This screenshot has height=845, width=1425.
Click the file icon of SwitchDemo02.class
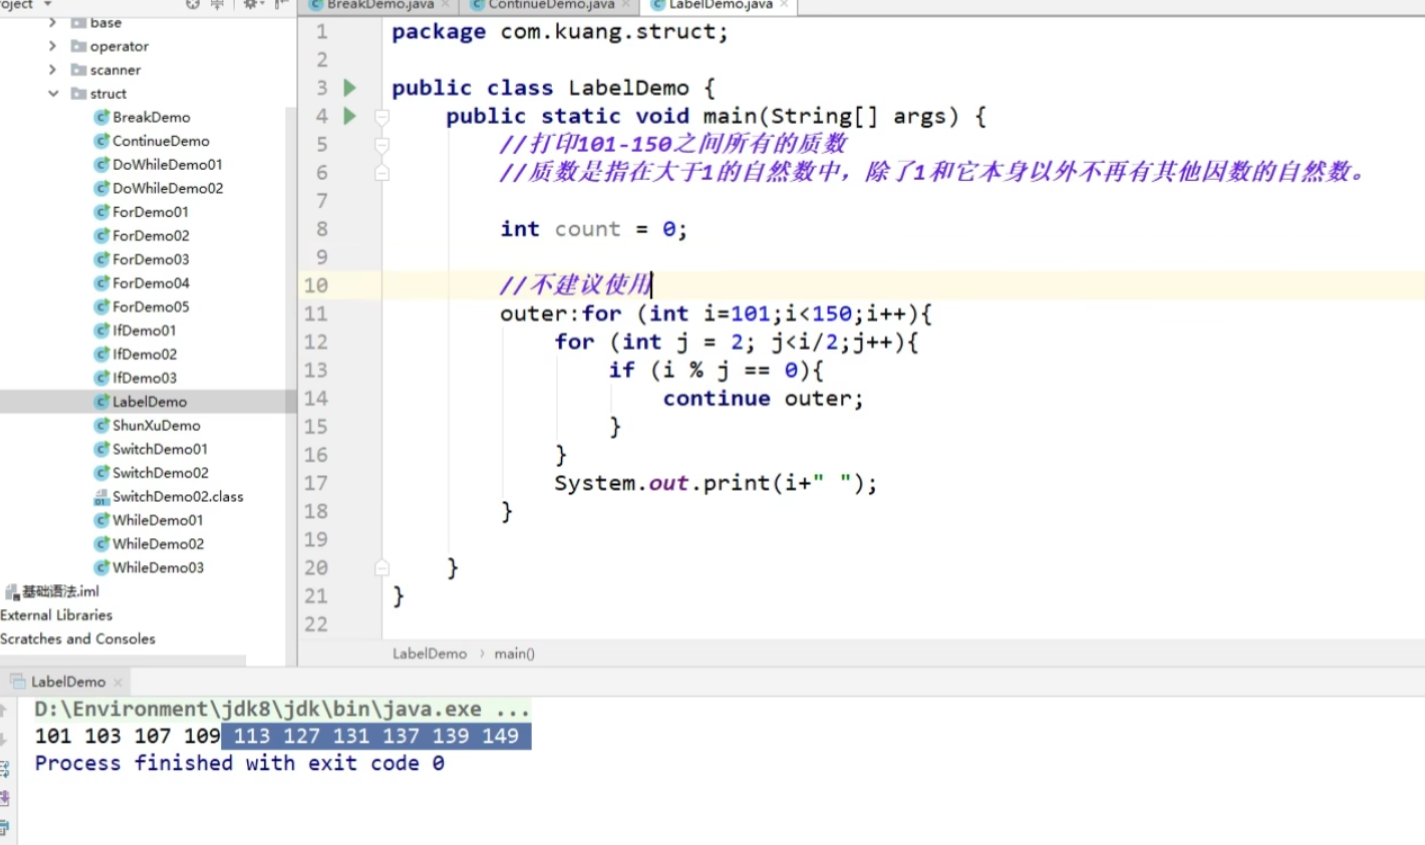[101, 497]
